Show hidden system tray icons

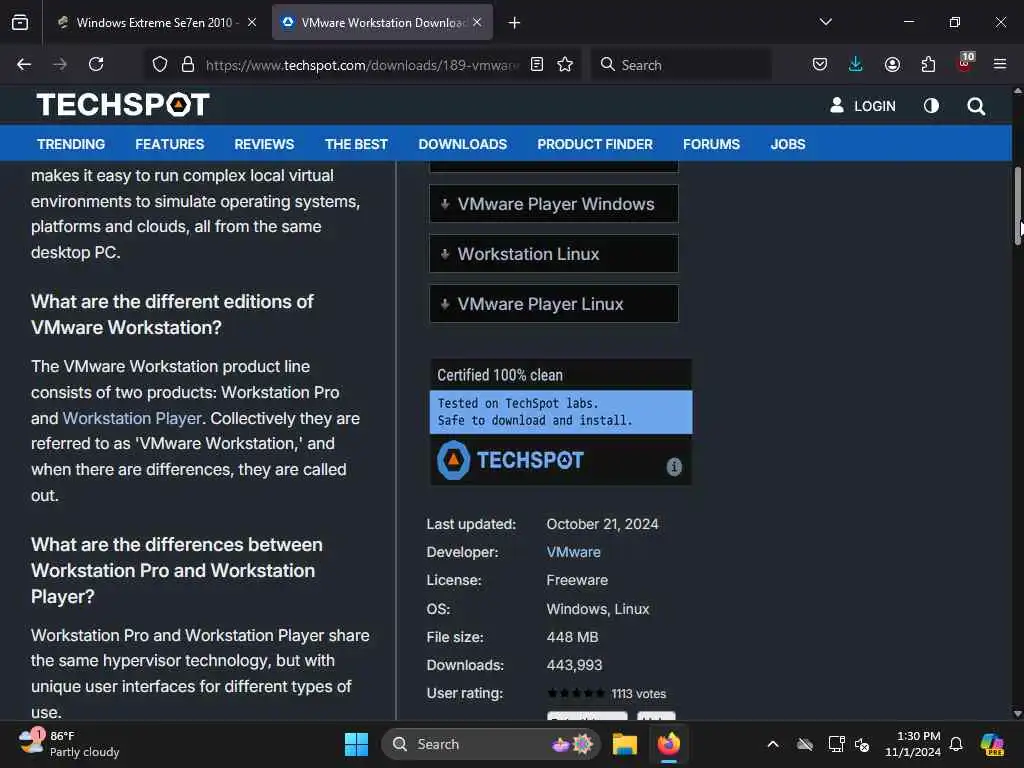coord(773,744)
